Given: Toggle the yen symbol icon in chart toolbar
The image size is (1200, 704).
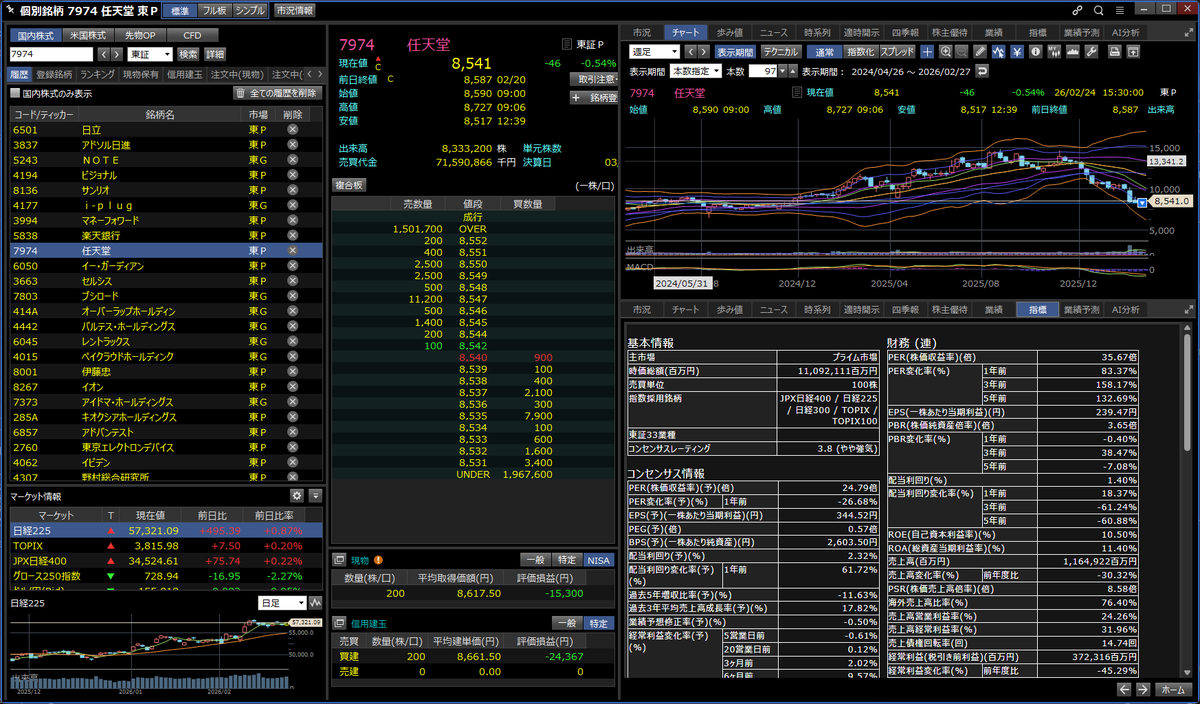Looking at the screenshot, I should [x=1016, y=51].
